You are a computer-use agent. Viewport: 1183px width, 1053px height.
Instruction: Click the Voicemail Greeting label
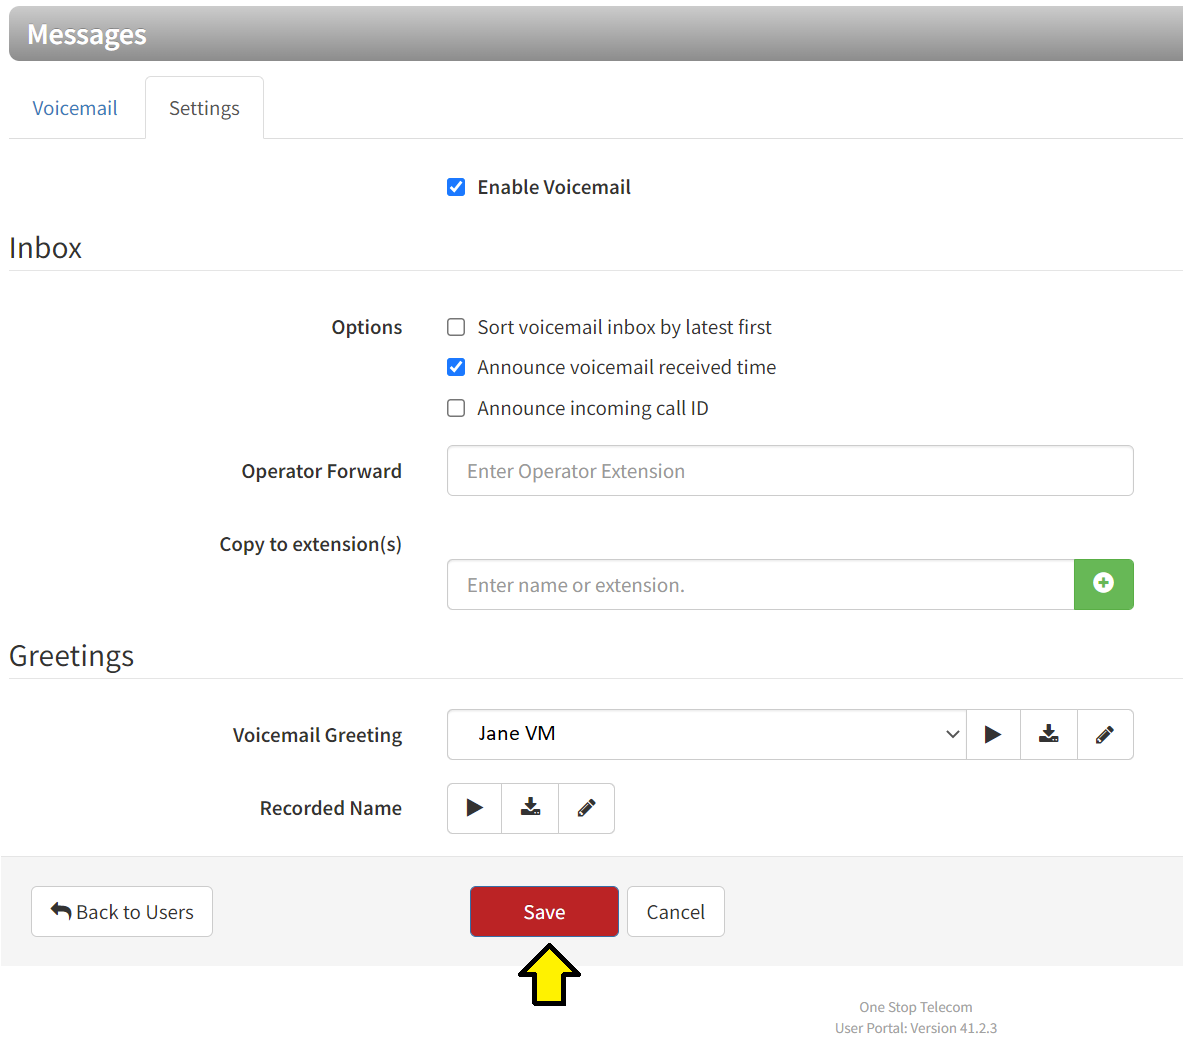click(318, 735)
